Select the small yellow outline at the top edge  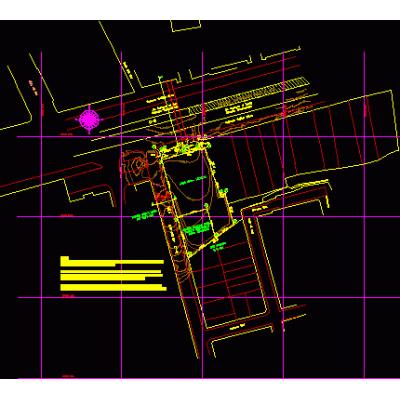(186, 26)
